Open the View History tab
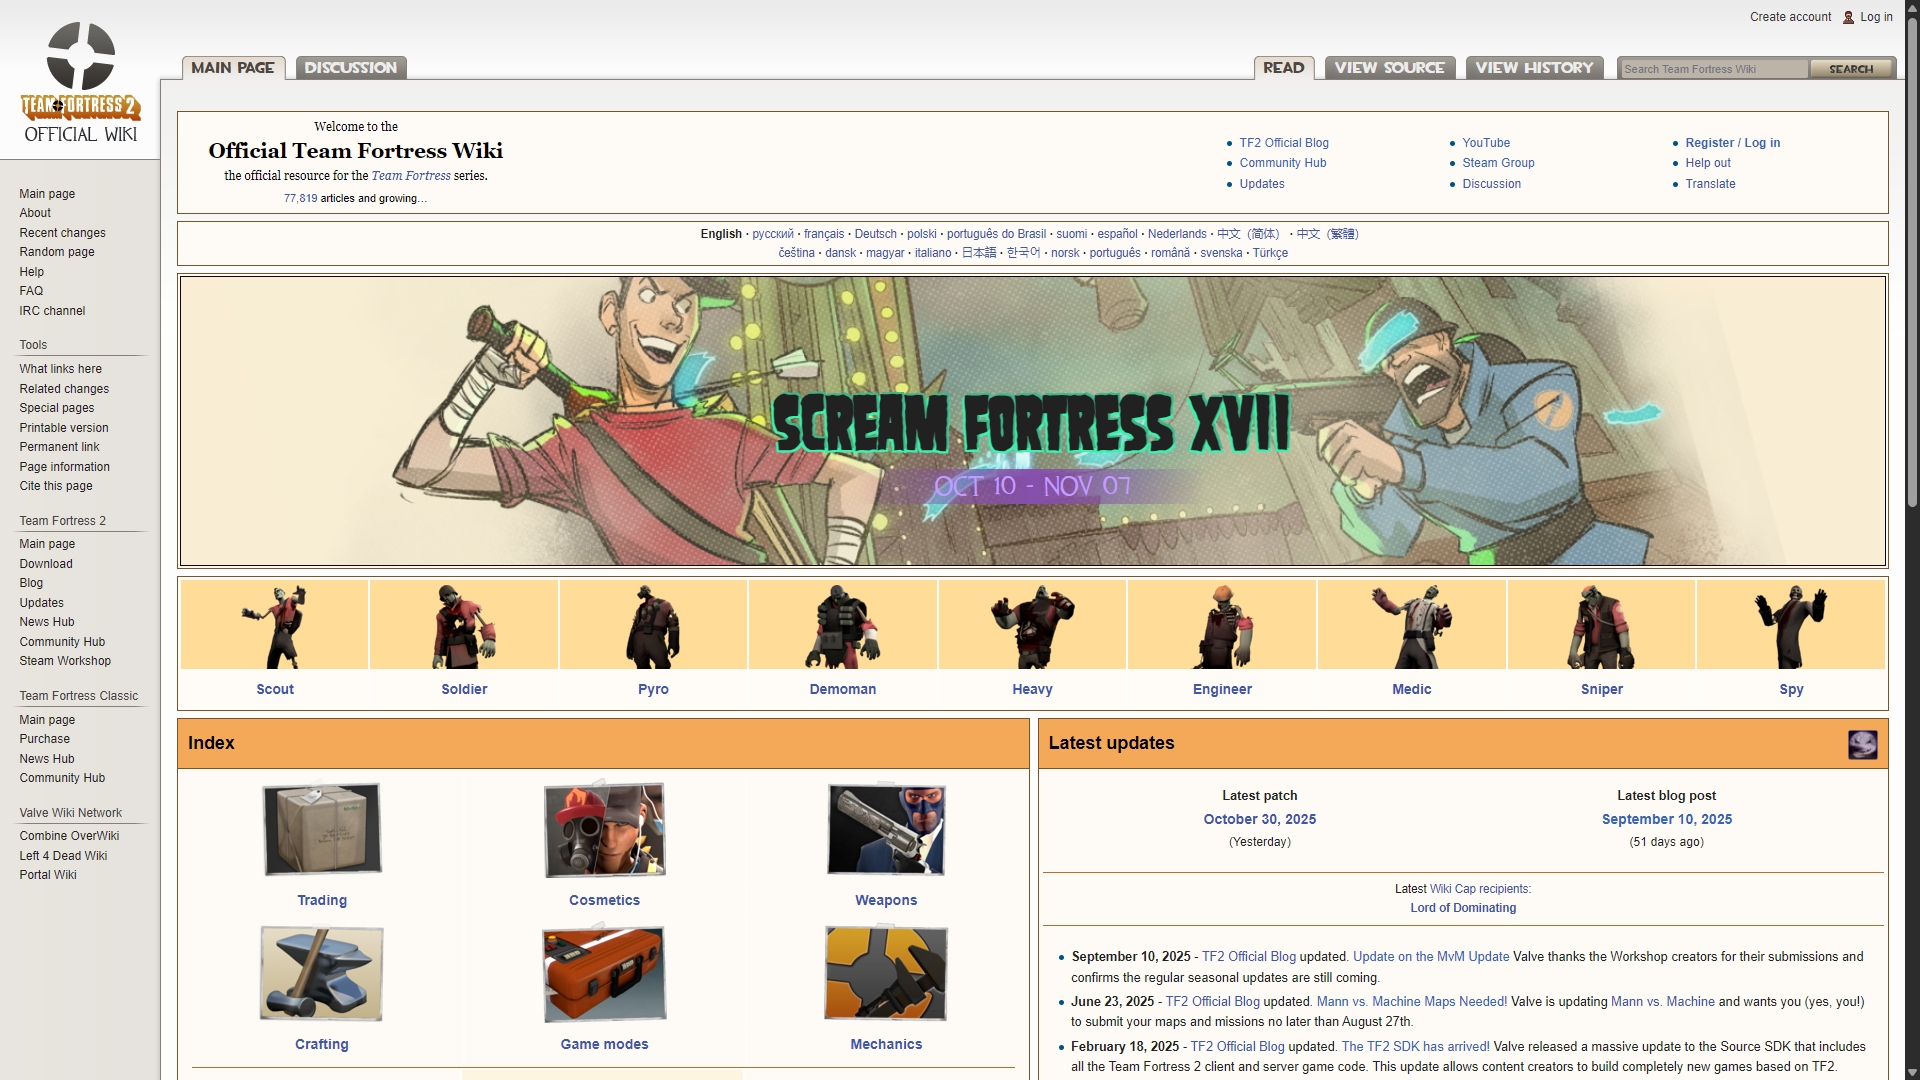The width and height of the screenshot is (1920, 1080). (x=1534, y=68)
